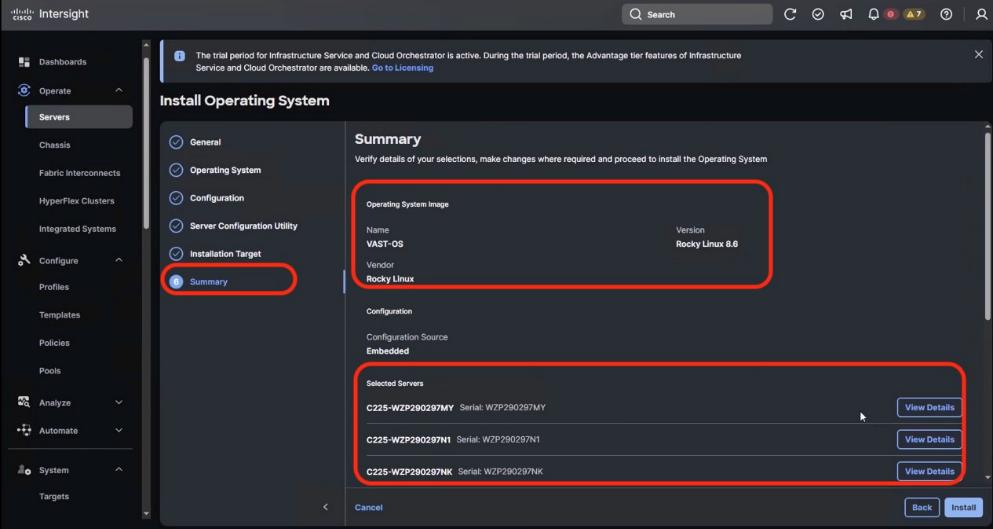The width and height of the screenshot is (993, 529).
Task: Go to the General wizard step
Action: click(205, 142)
